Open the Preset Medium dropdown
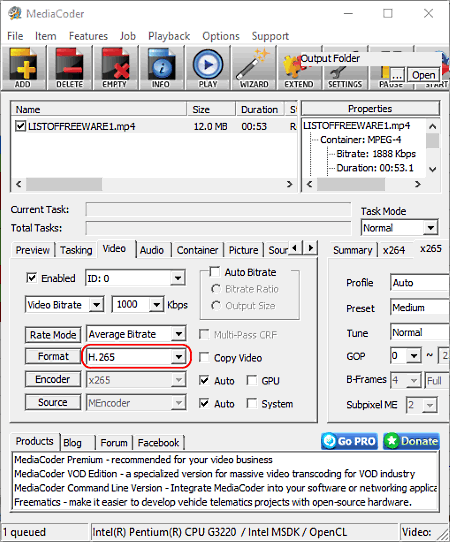Screen dimensions: 450x542 [x=420, y=308]
